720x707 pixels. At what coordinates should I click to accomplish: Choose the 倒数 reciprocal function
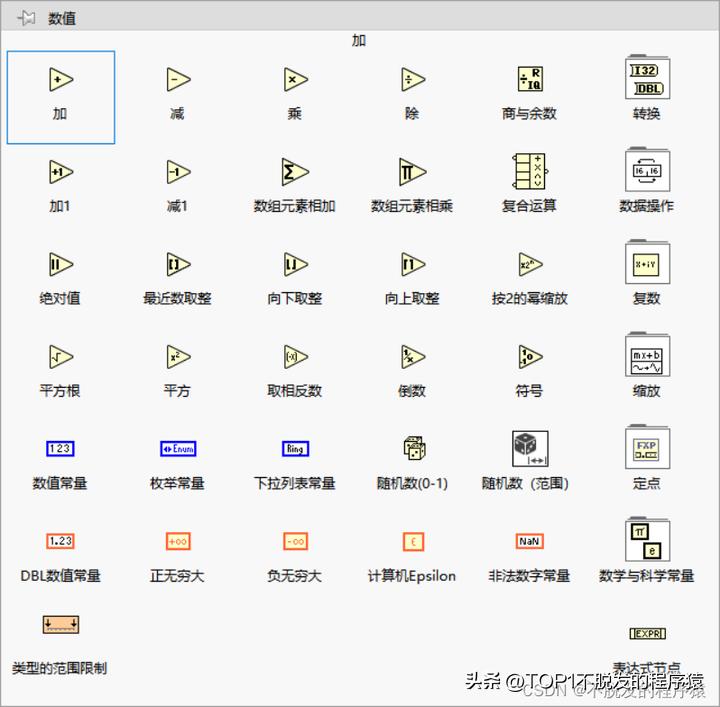tap(413, 357)
